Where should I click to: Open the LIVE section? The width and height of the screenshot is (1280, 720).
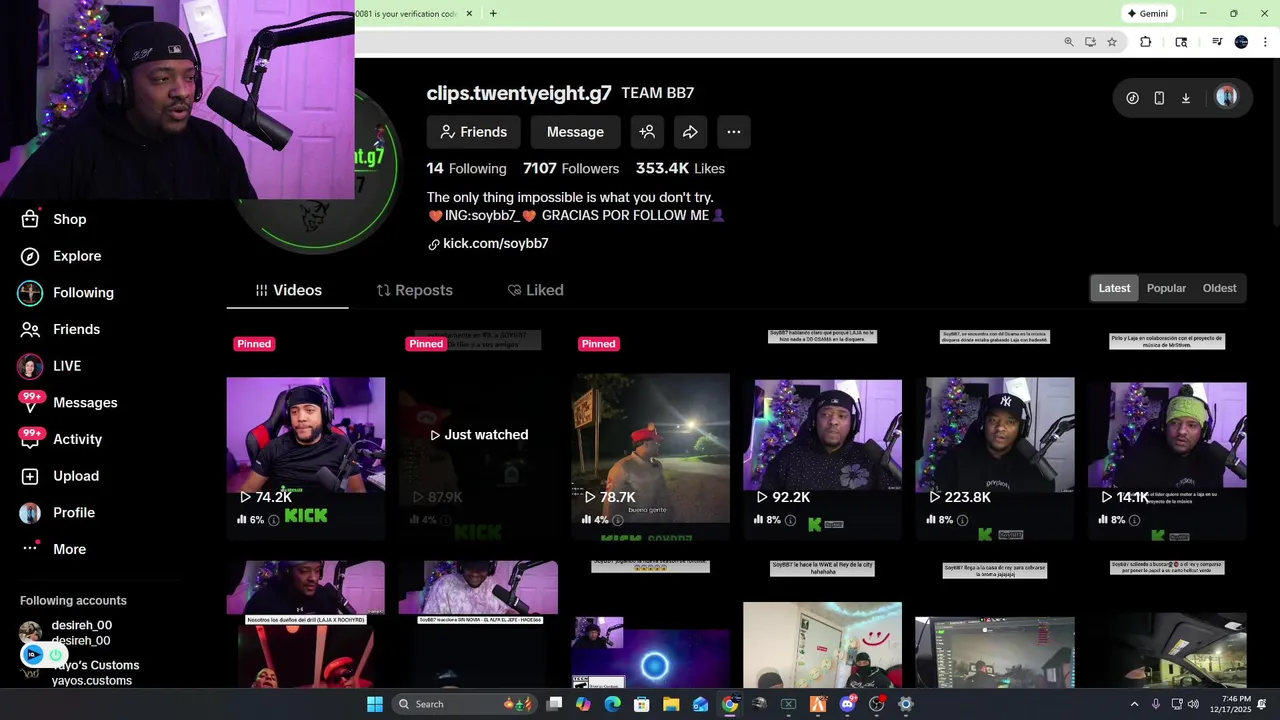[x=50, y=366]
